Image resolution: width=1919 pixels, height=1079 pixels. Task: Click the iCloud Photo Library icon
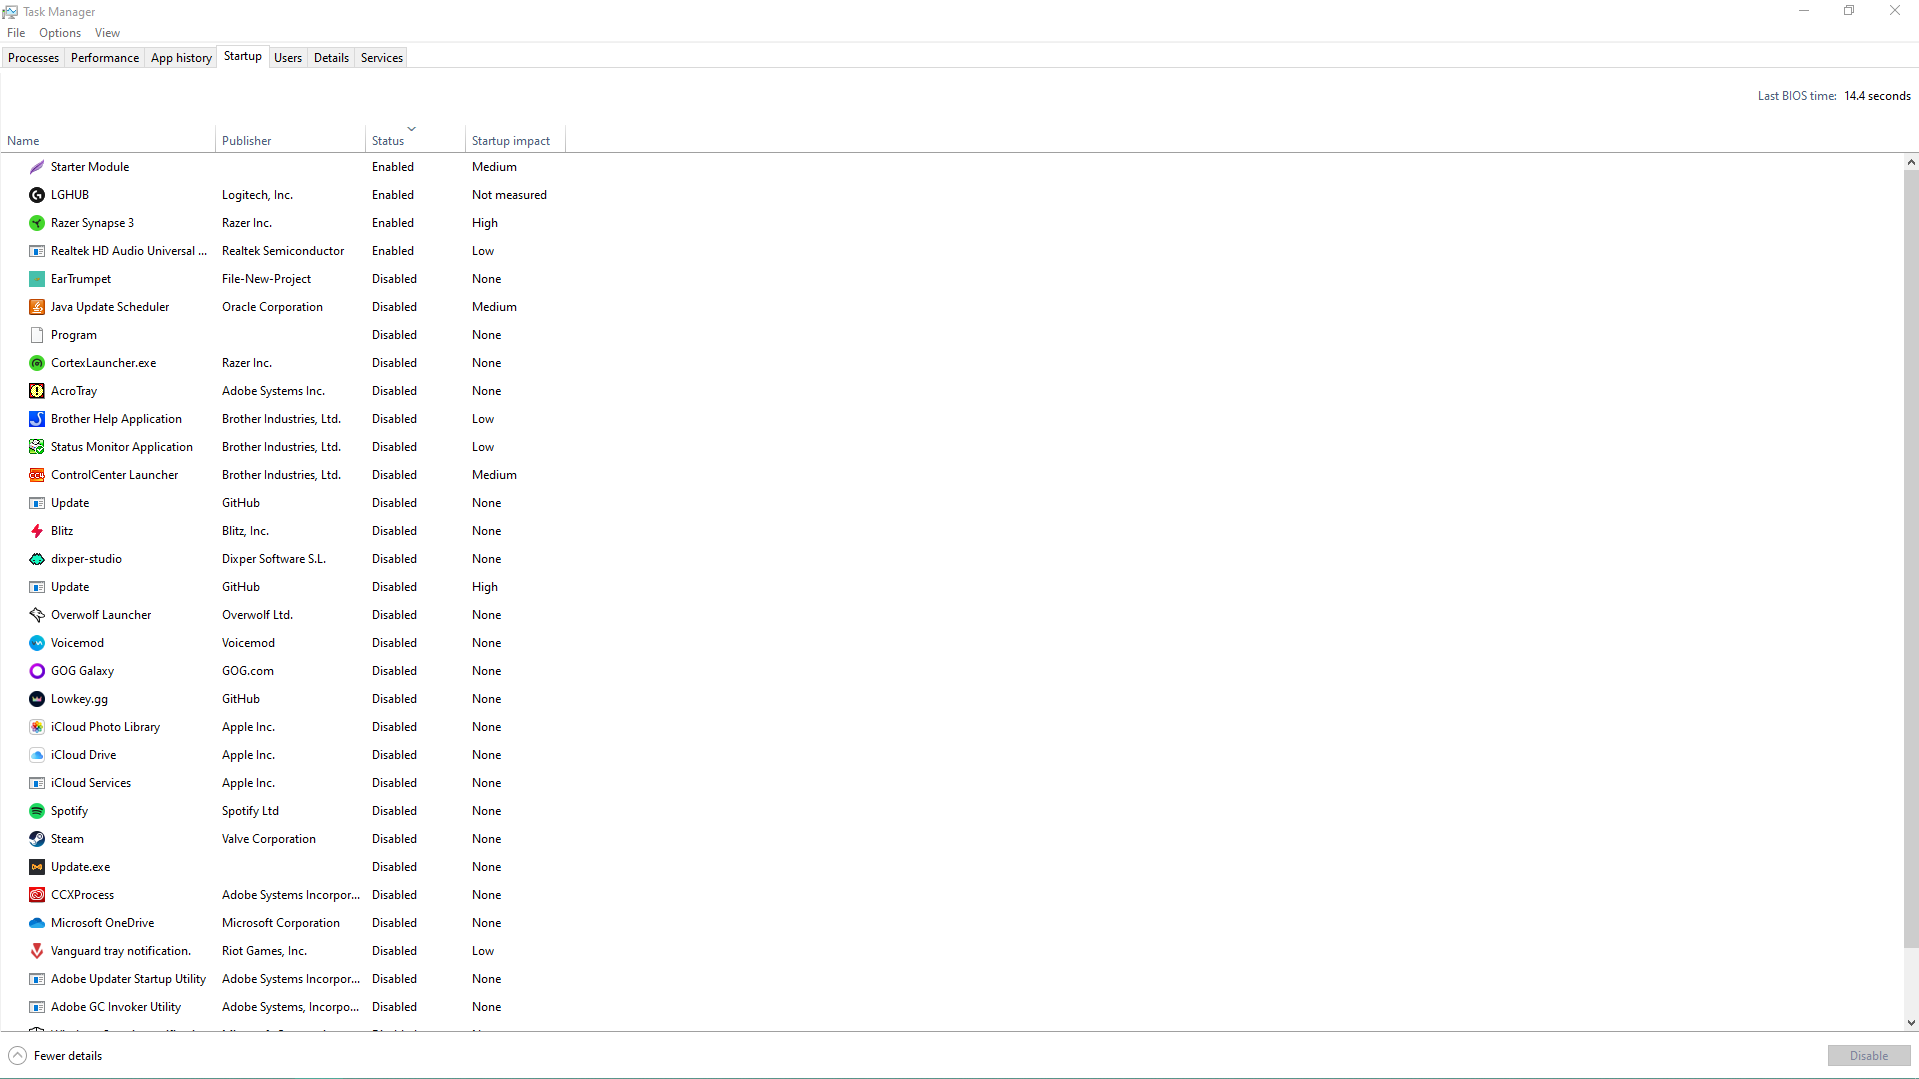pos(37,727)
